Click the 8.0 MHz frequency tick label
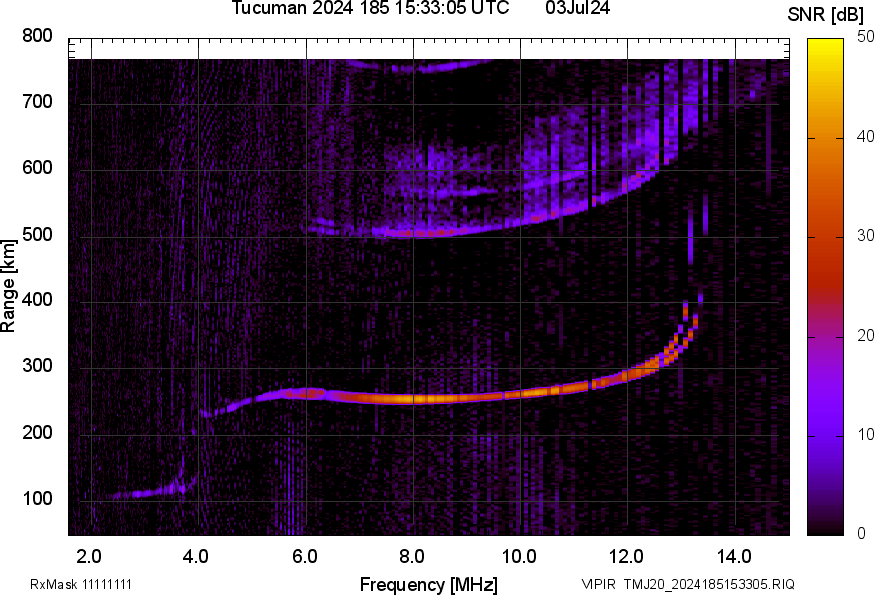 (x=411, y=556)
